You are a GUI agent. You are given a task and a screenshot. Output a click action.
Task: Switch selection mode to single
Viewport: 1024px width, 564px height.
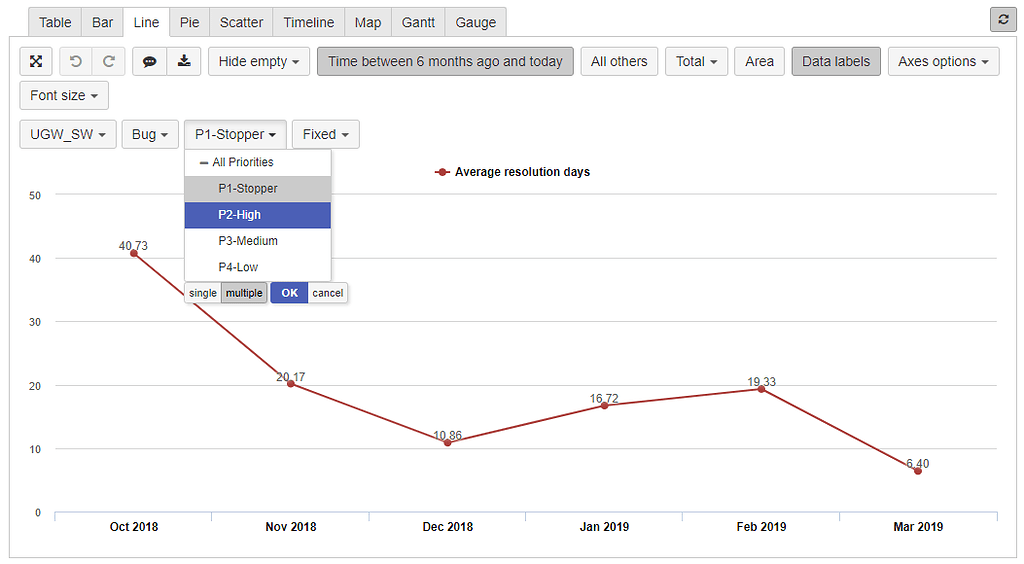coord(203,293)
